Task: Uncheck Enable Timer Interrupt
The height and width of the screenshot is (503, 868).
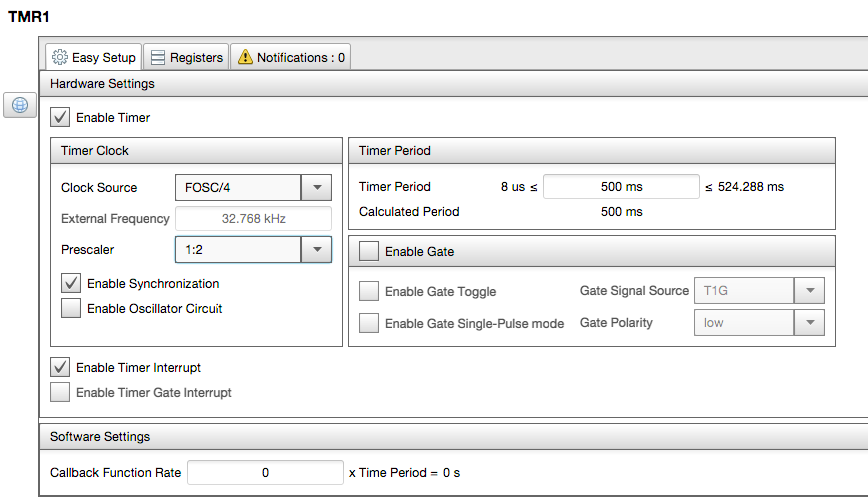Action: click(x=61, y=368)
